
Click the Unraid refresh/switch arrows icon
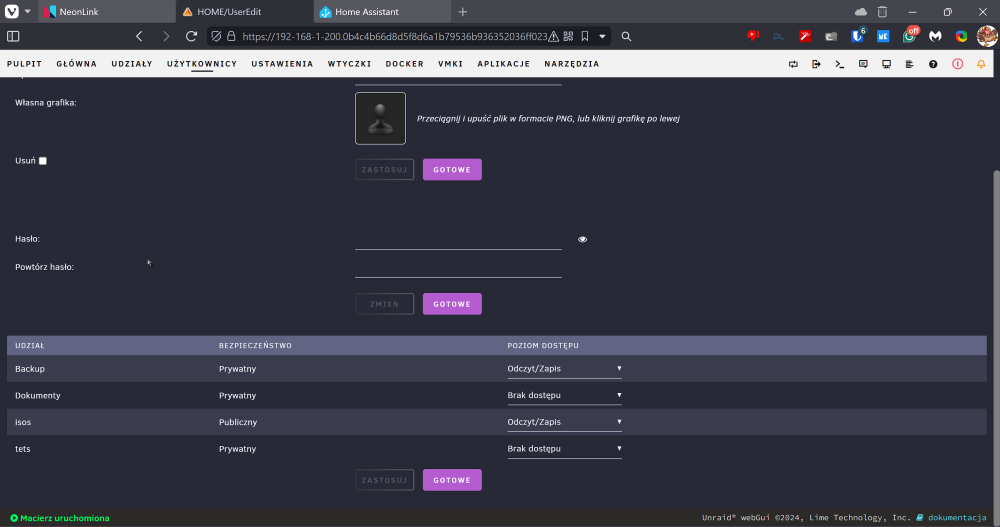[x=793, y=64]
